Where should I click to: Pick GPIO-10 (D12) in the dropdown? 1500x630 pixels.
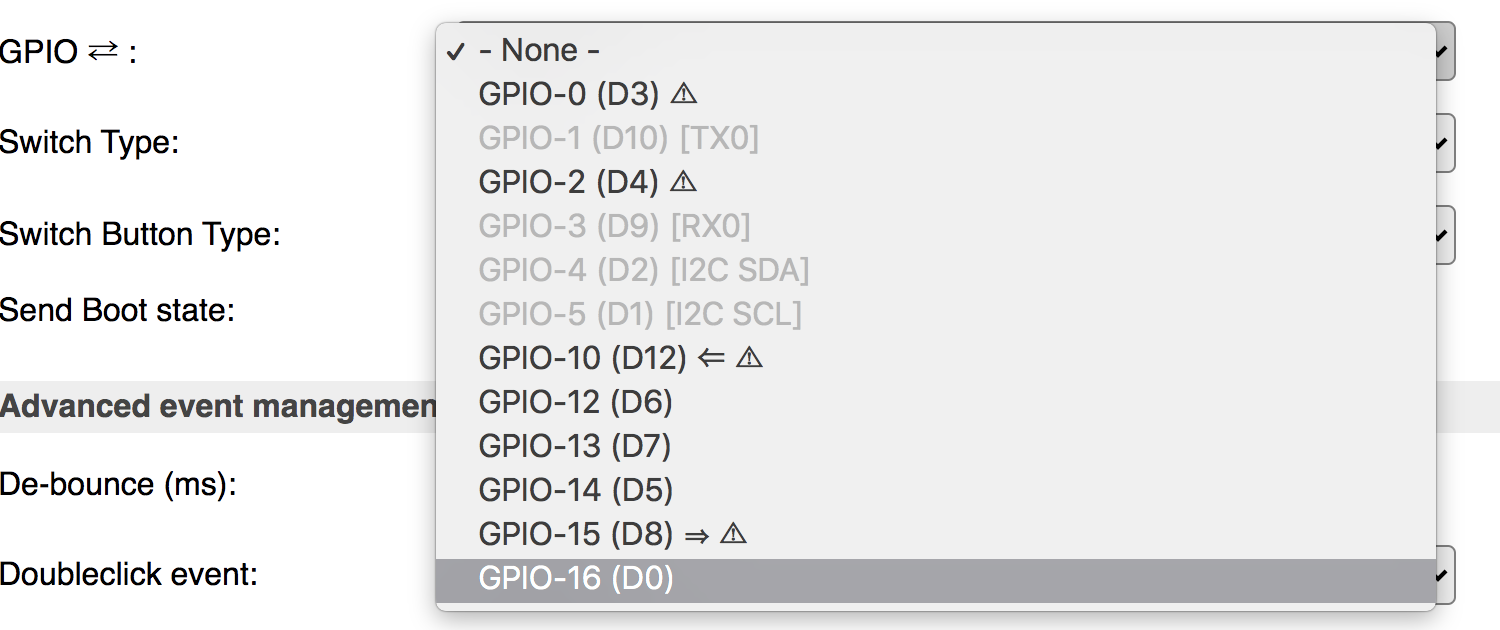936,358
